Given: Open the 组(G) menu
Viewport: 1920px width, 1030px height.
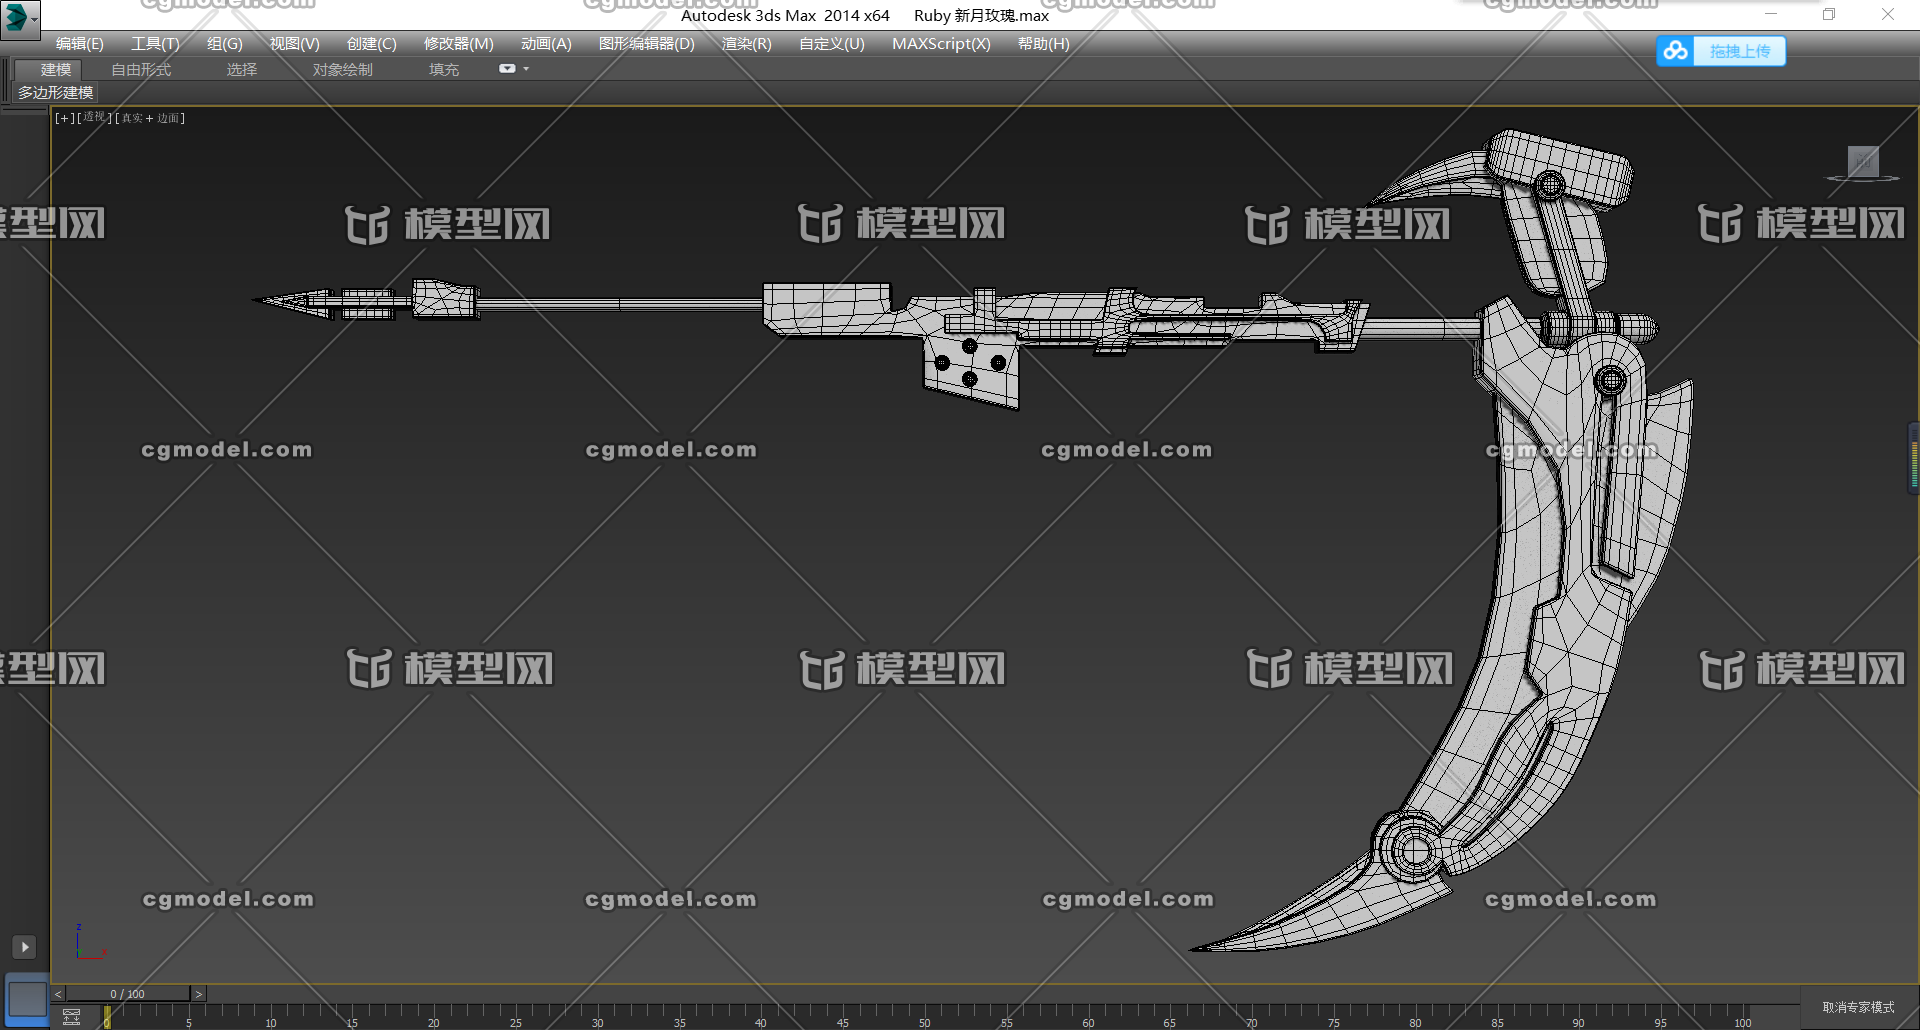Looking at the screenshot, I should pyautogui.click(x=225, y=44).
